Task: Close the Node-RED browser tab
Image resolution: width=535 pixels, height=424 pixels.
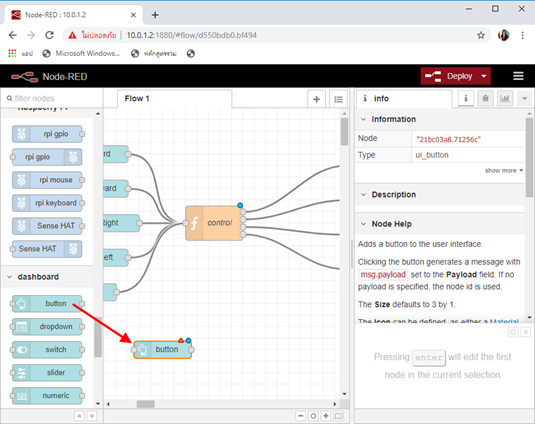Action: (x=133, y=15)
